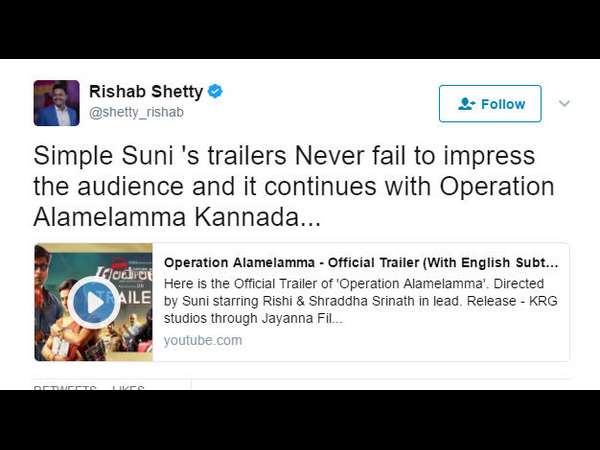Image resolution: width=600 pixels, height=450 pixels.
Task: Open the youtube.com link
Action: pyautogui.click(x=203, y=340)
